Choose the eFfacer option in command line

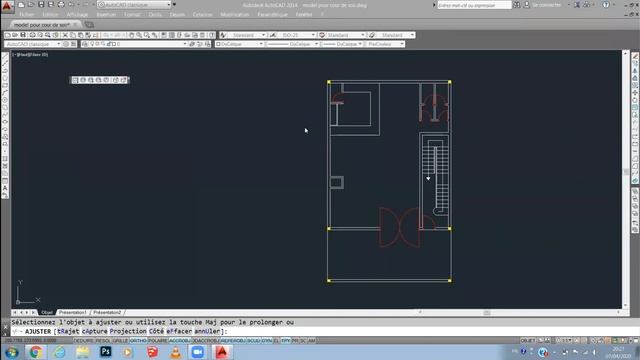(x=179, y=331)
